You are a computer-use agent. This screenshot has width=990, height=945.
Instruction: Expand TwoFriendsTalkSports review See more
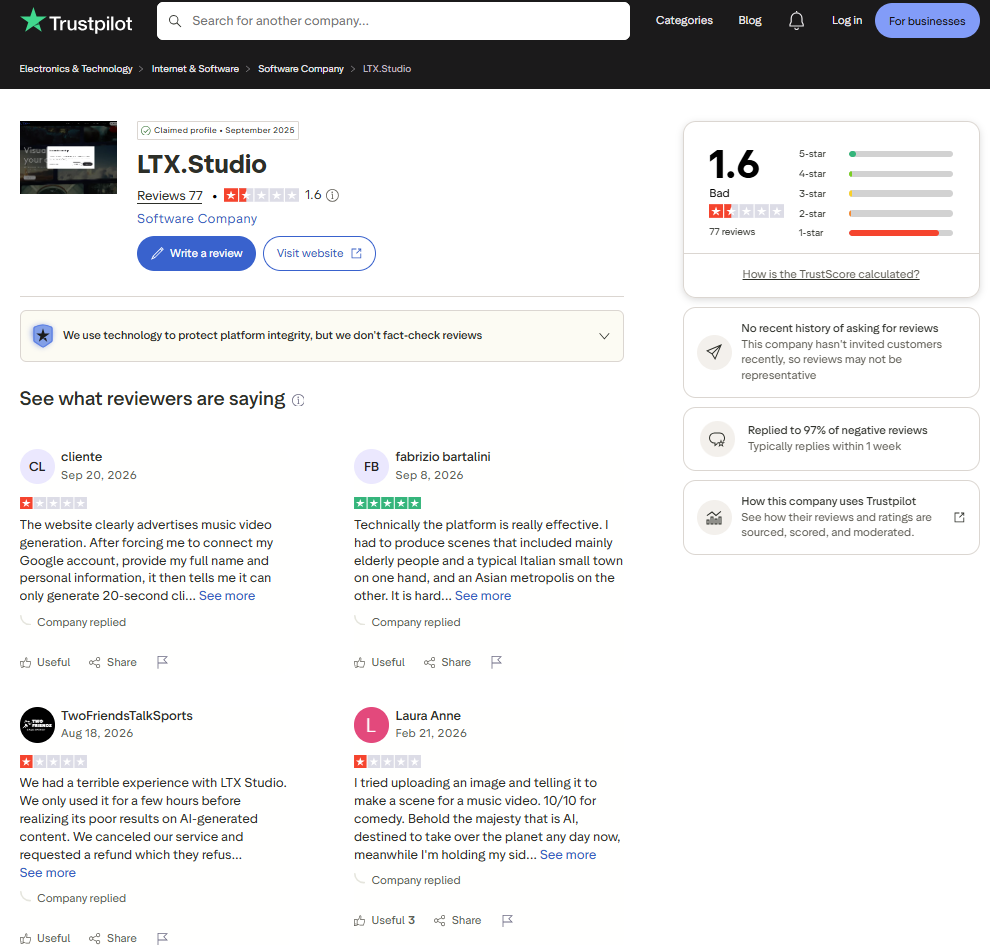pyautogui.click(x=48, y=873)
